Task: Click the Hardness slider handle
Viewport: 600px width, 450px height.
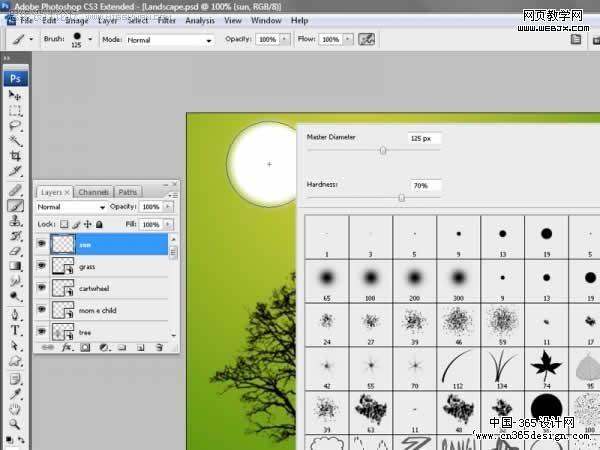Action: pos(401,198)
